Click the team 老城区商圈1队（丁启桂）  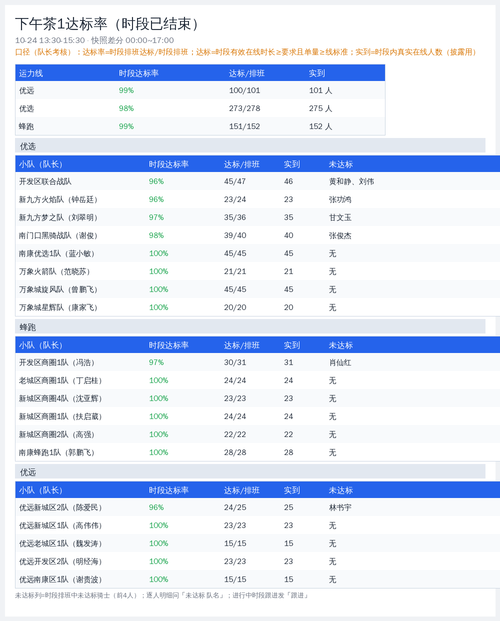(61, 381)
